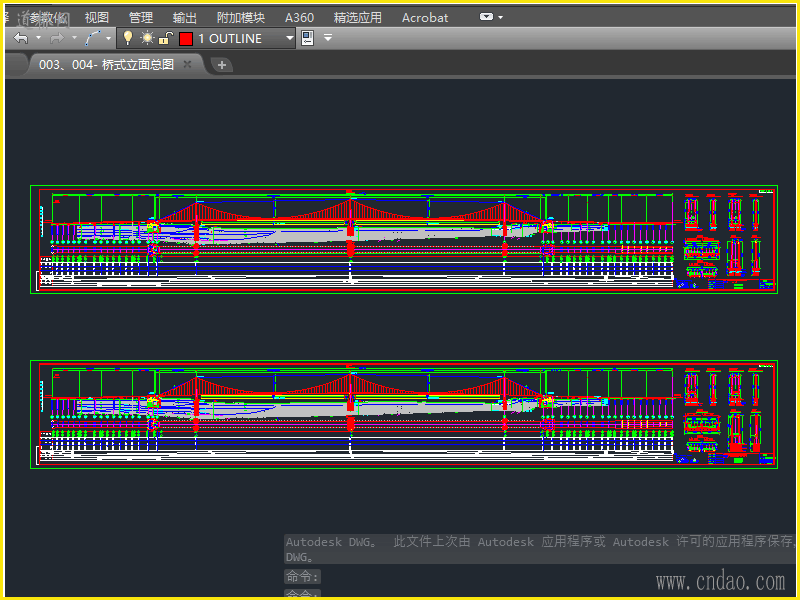The image size is (800, 600).
Task: Expand the quick access customize arrow
Action: pos(327,38)
